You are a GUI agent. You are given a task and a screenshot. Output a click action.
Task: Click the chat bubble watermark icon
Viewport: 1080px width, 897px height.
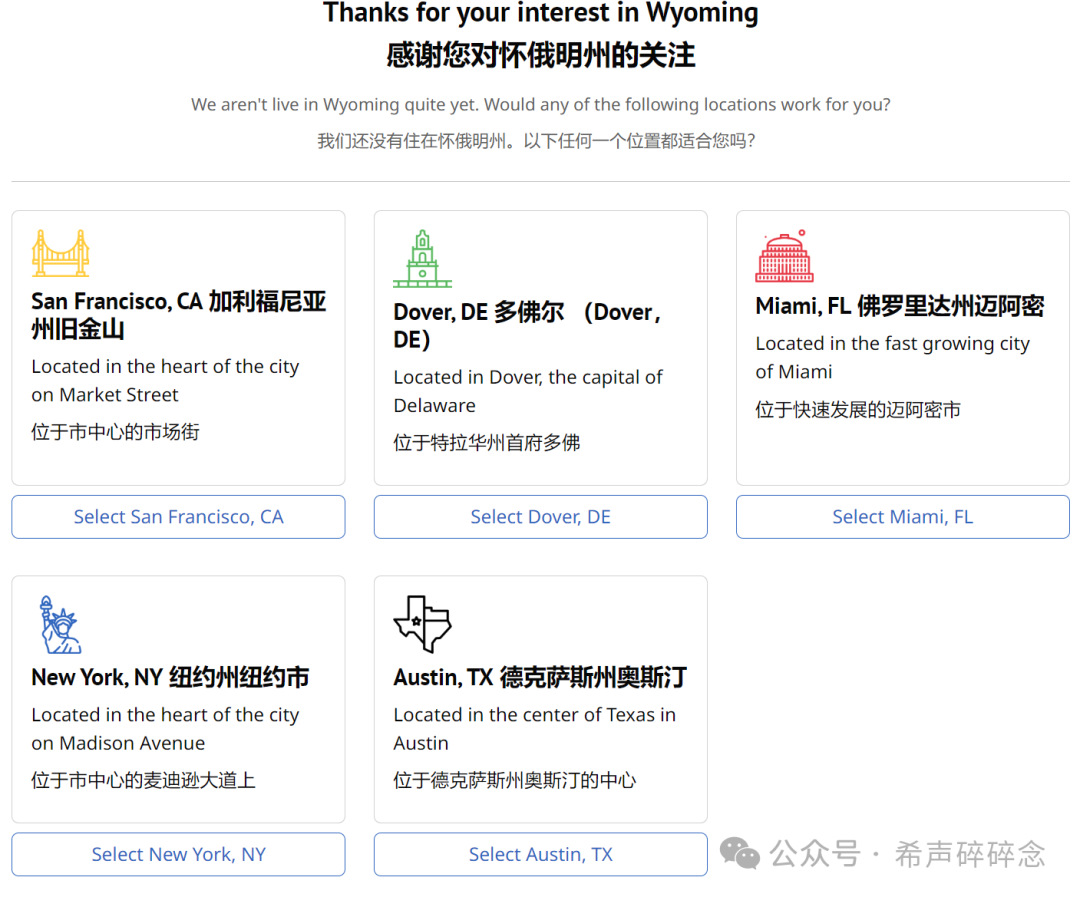(740, 853)
